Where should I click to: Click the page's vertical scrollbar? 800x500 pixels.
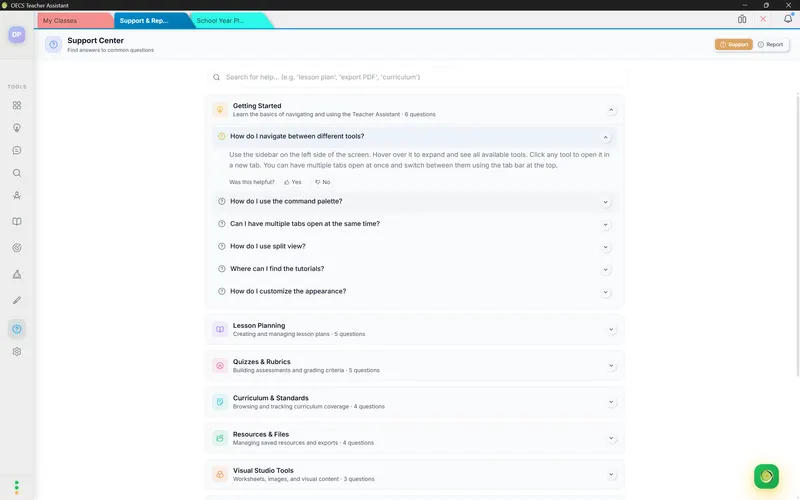click(x=798, y=235)
